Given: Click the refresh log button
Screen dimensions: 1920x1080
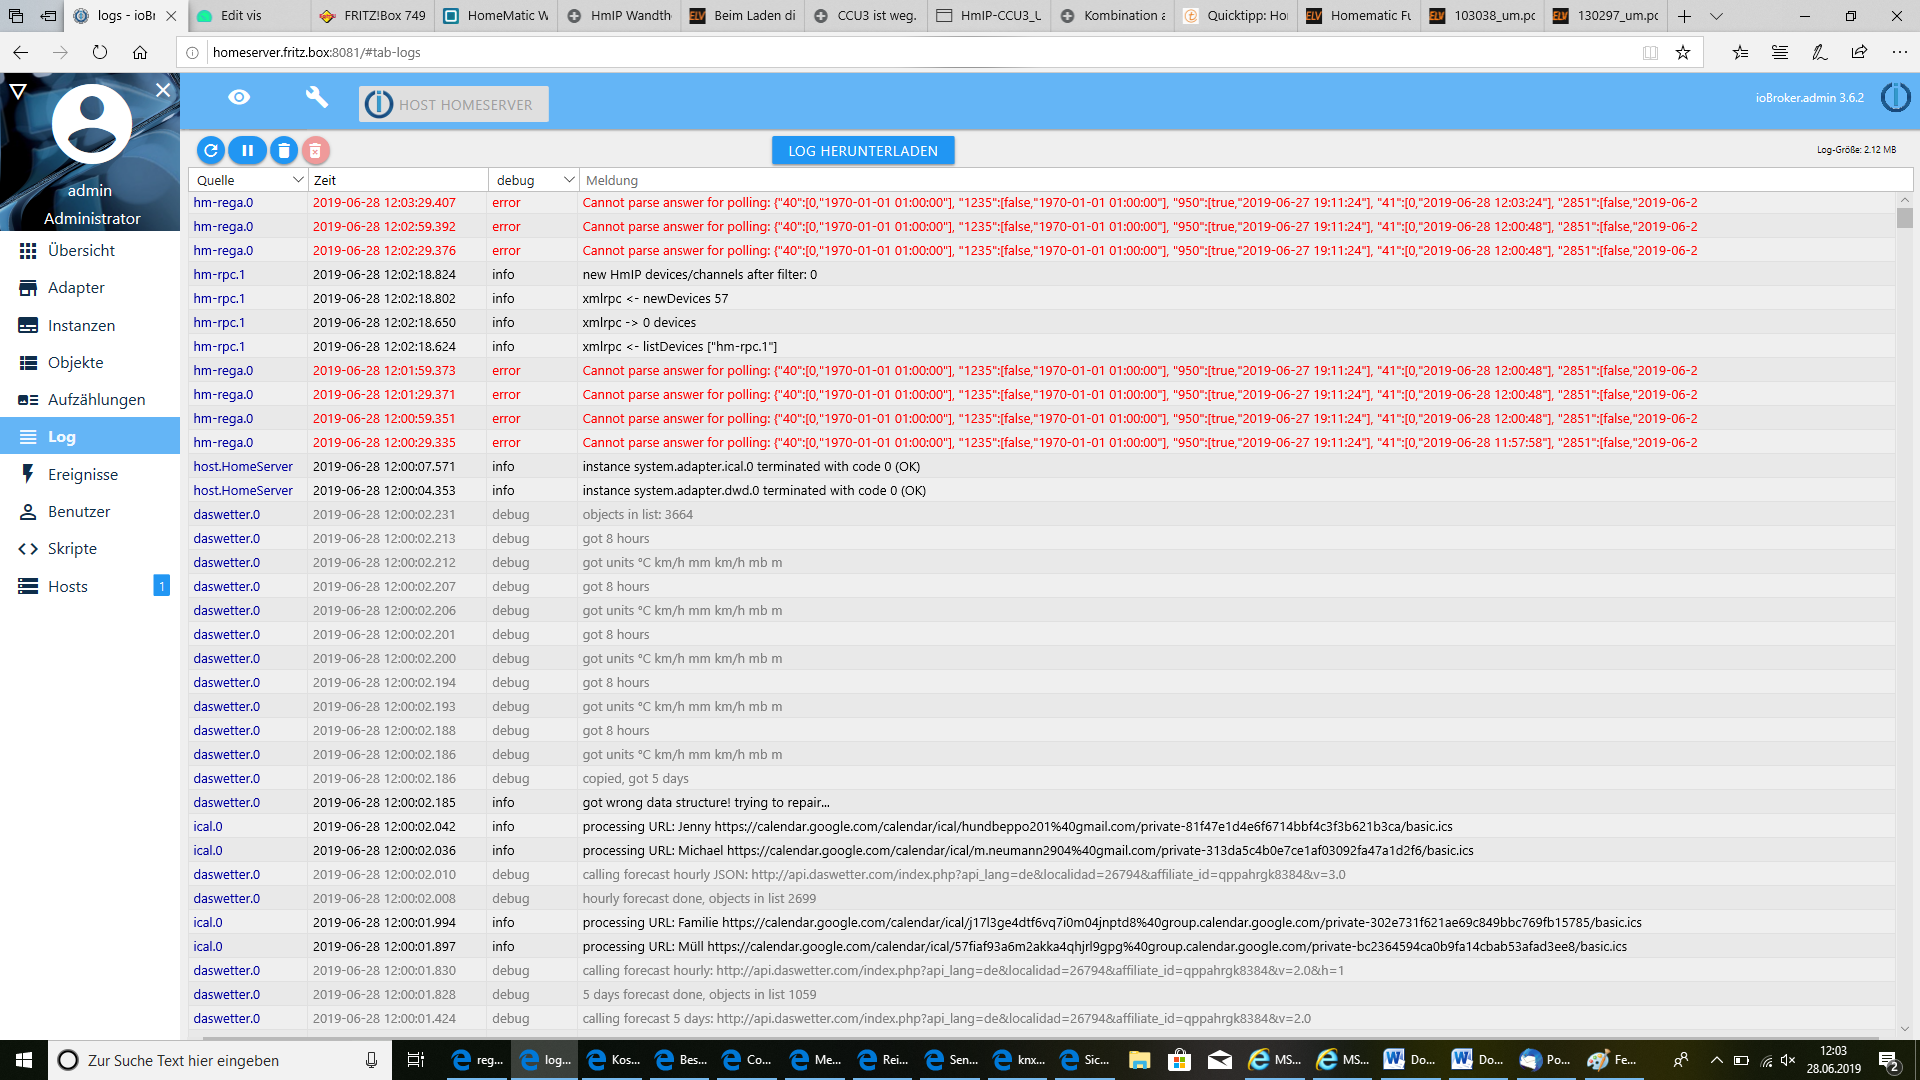Looking at the screenshot, I should tap(211, 151).
